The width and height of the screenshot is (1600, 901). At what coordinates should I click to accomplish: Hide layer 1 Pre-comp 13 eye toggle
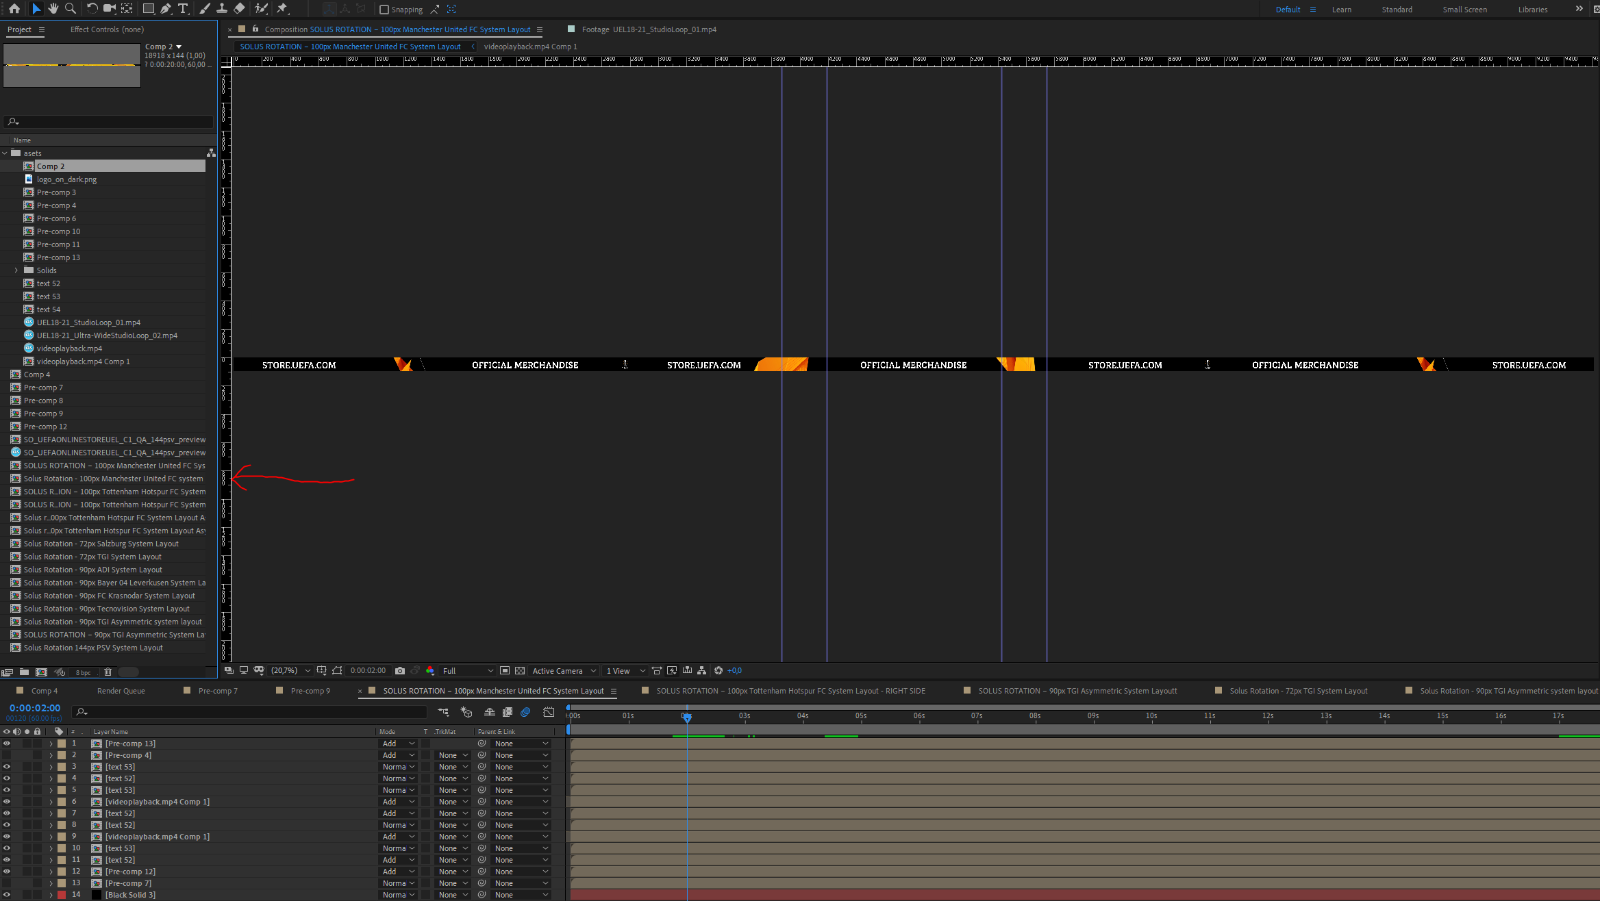point(6,743)
